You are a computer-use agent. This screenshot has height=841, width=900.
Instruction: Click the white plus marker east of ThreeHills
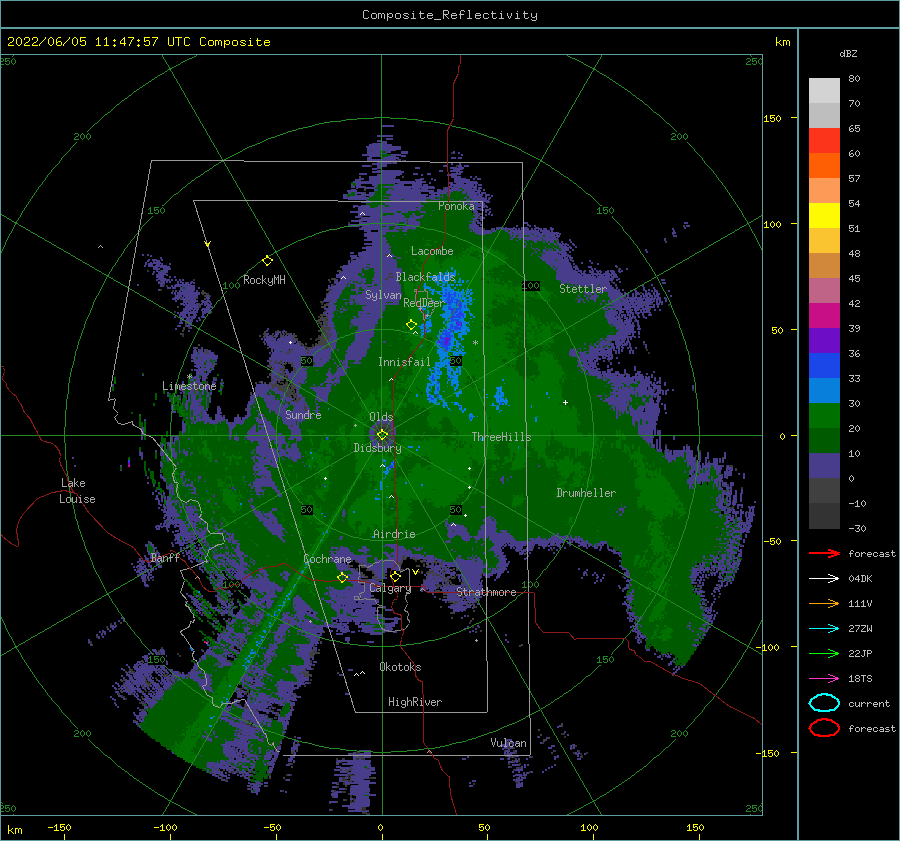565,402
